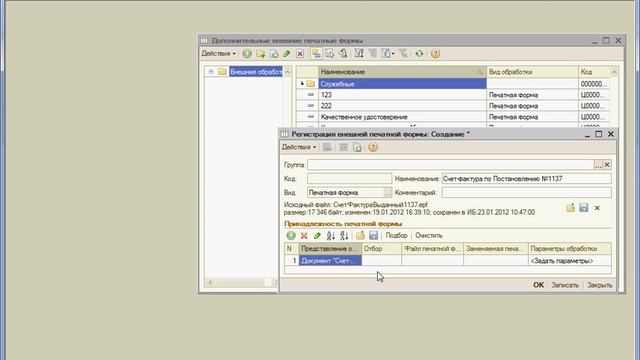Expand the Внешние обработки tree node
640x360 pixels.
(x=211, y=72)
